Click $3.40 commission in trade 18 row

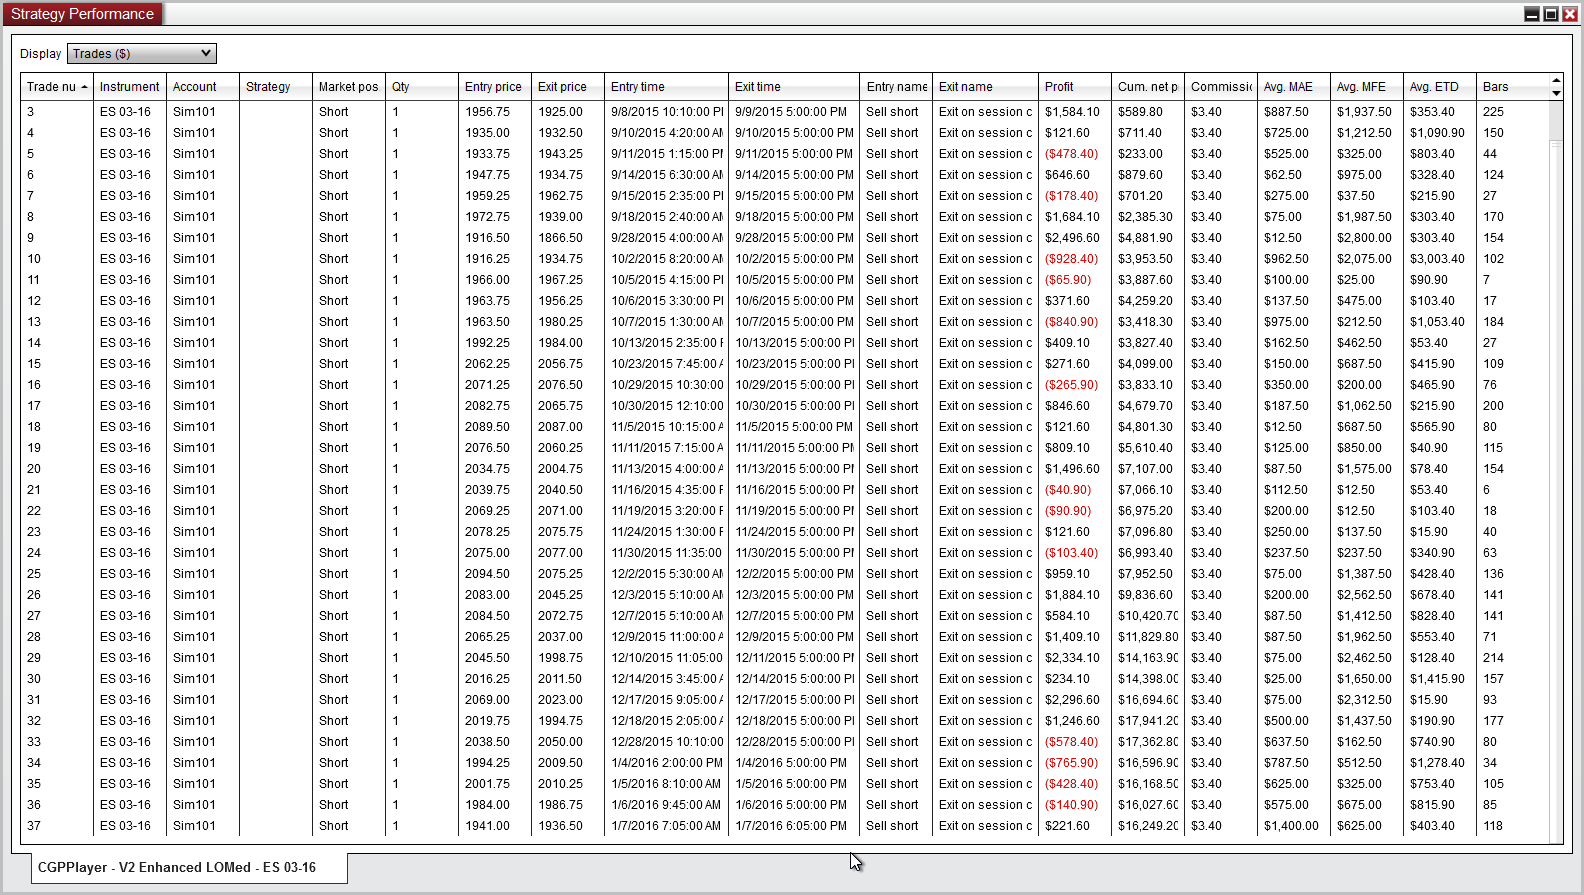(x=1206, y=427)
